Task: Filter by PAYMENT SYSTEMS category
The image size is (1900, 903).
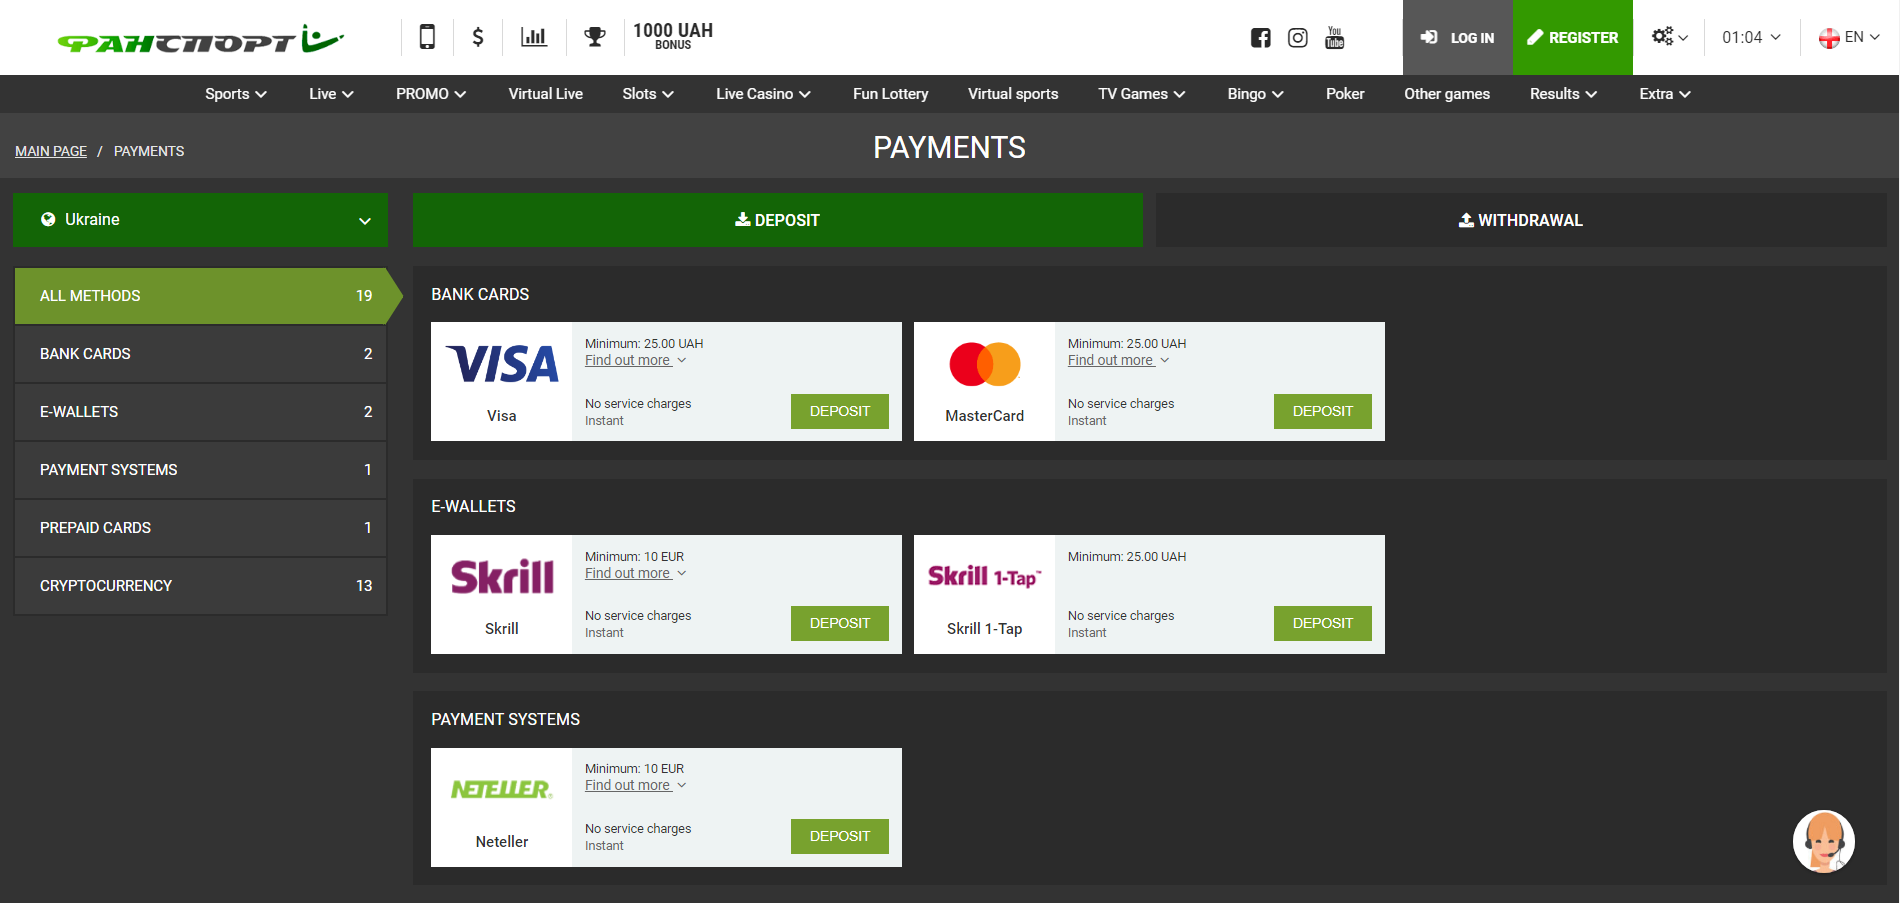Action: pos(201,470)
